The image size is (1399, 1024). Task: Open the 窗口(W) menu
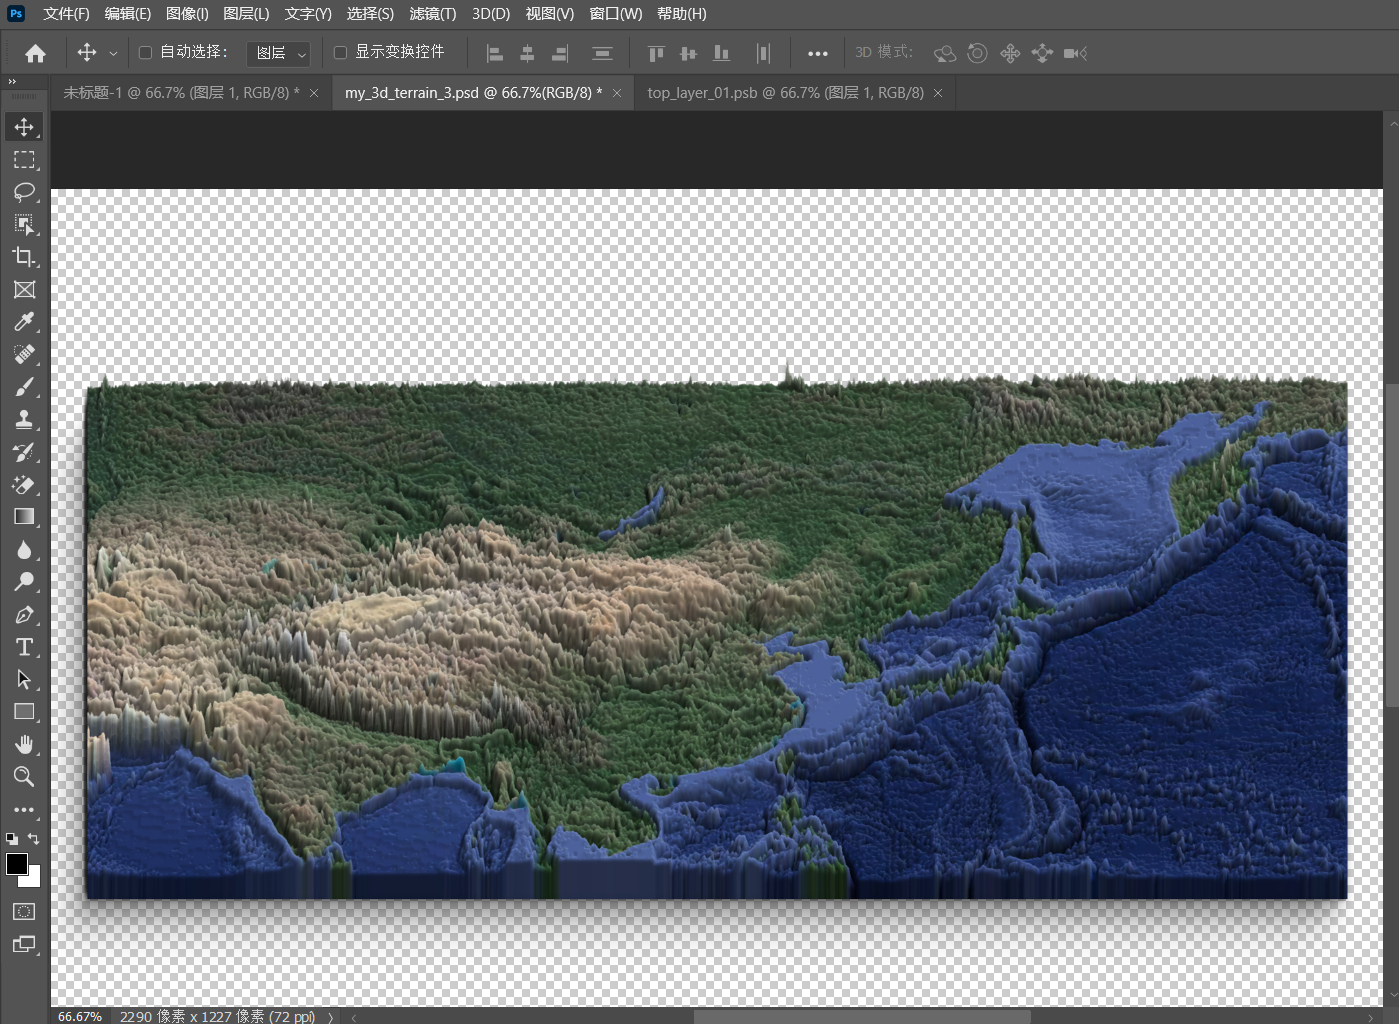[616, 13]
